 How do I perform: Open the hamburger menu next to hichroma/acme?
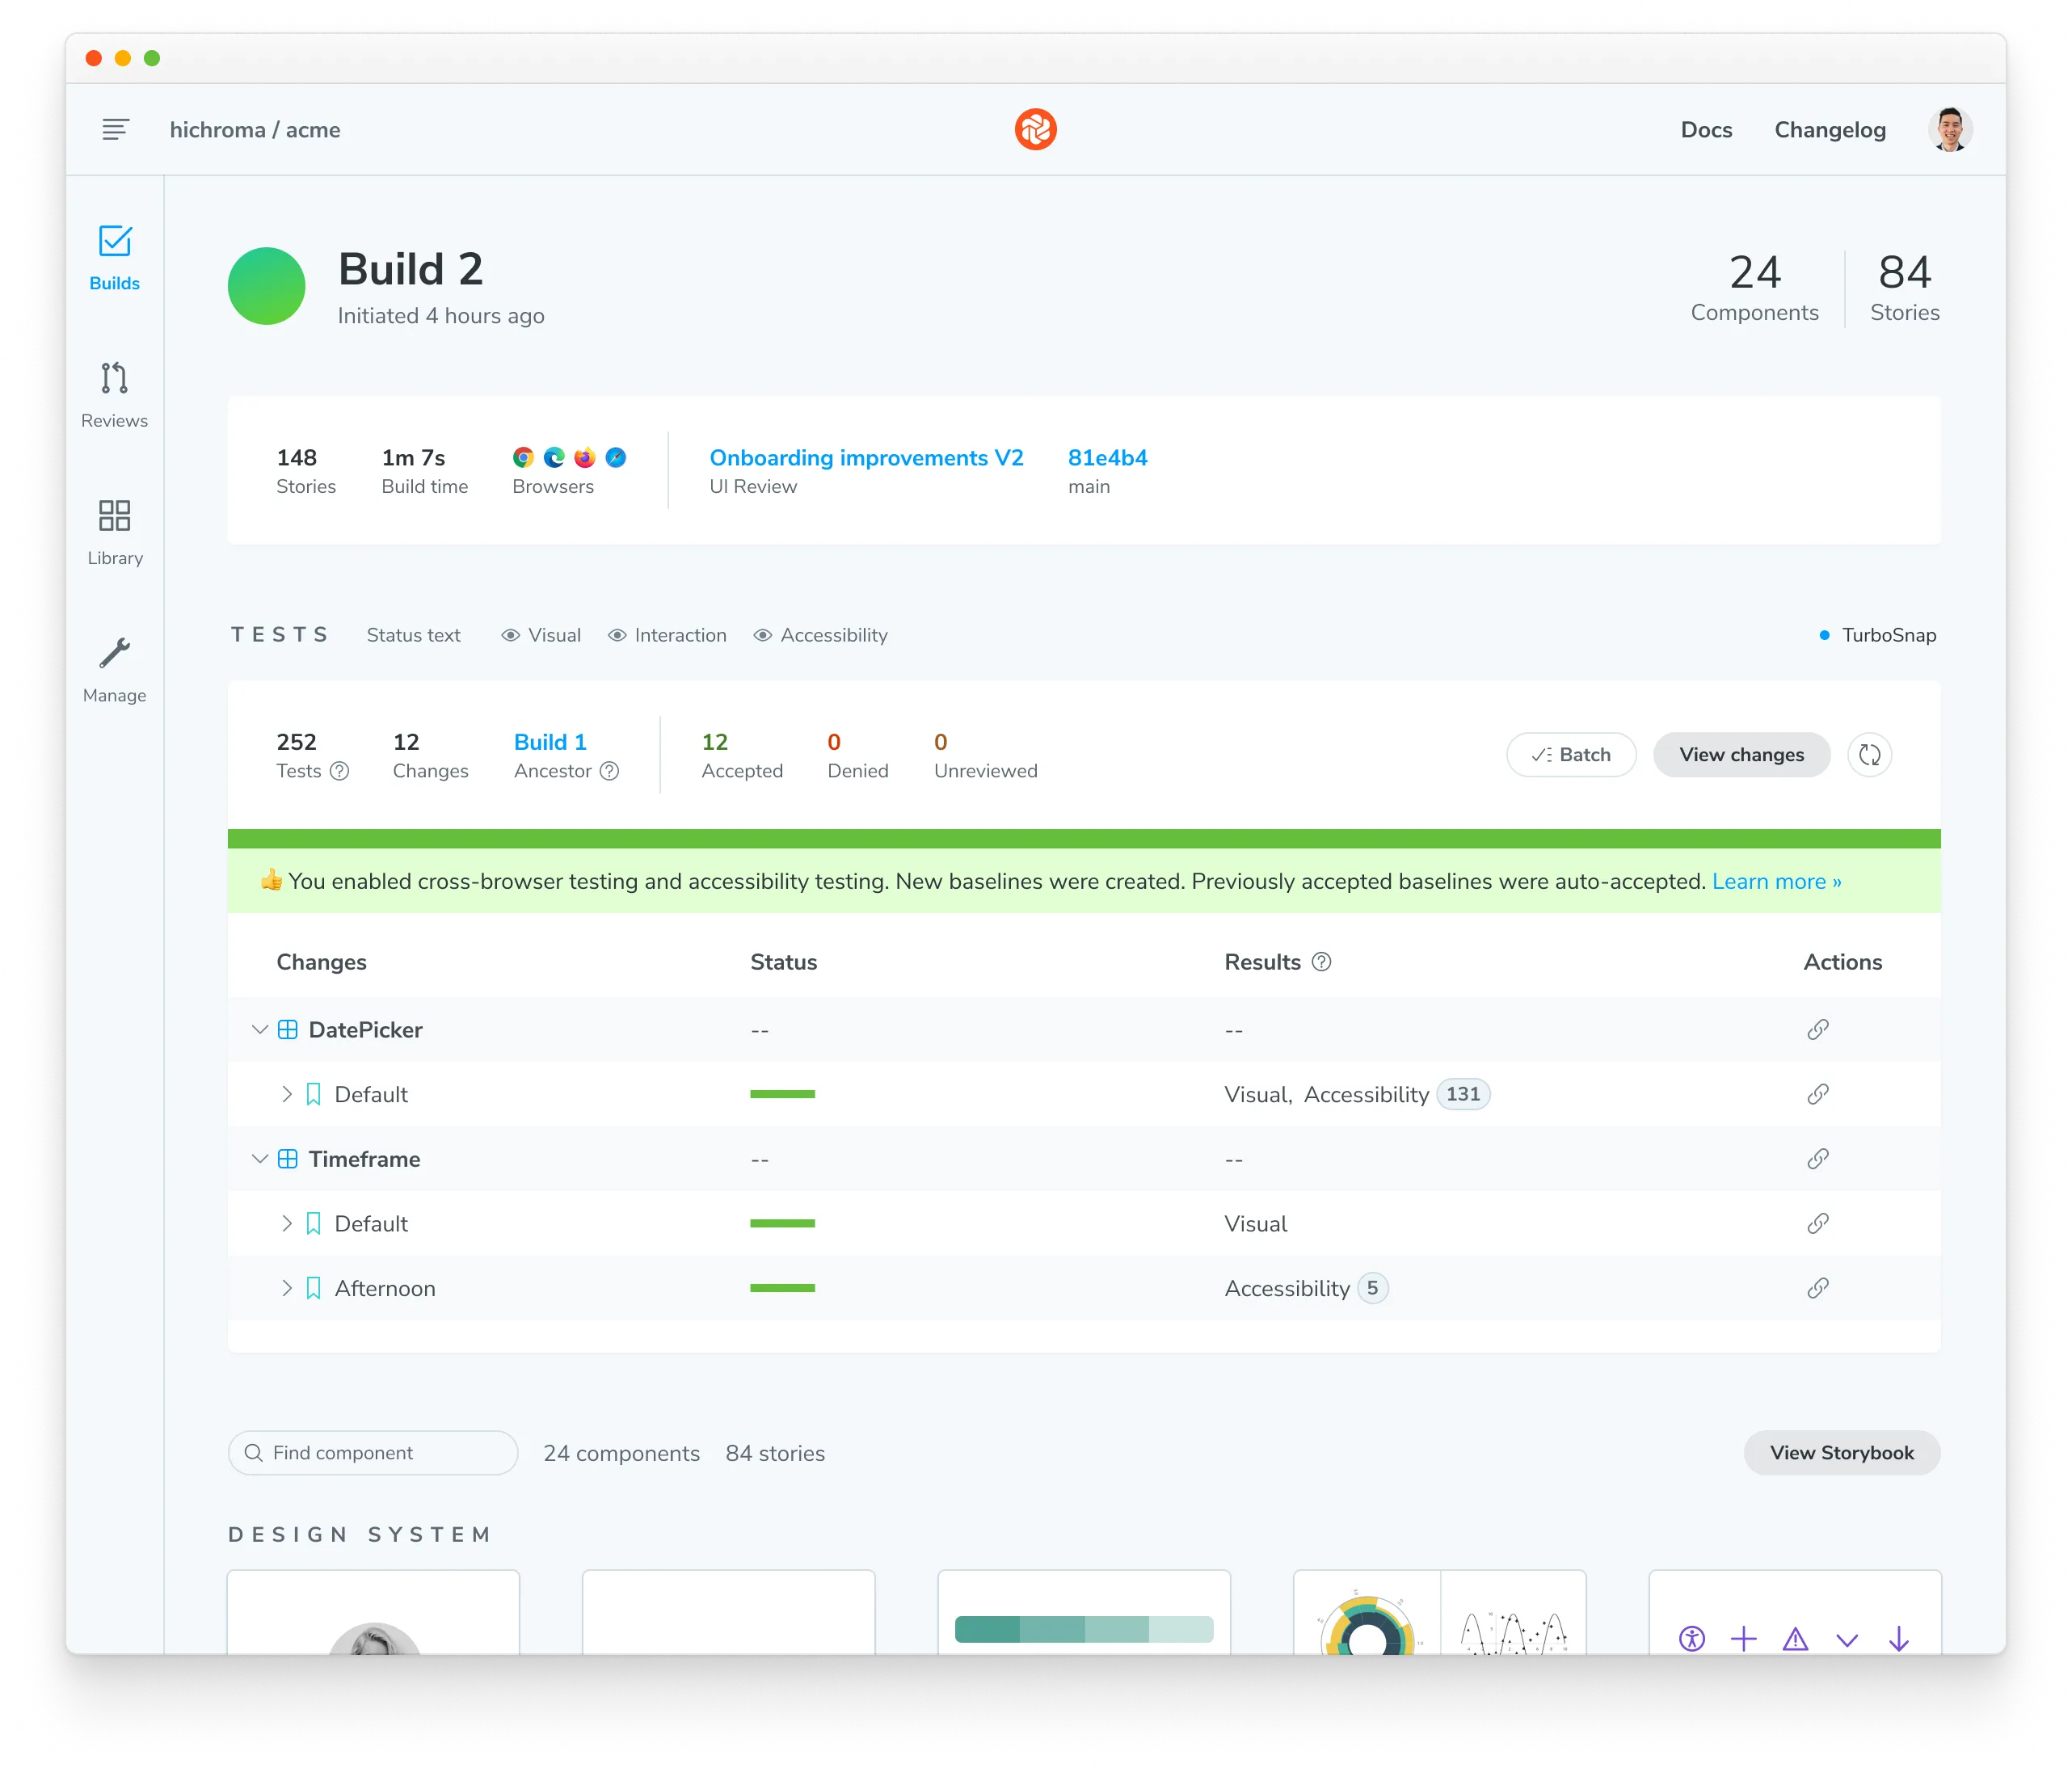point(115,129)
